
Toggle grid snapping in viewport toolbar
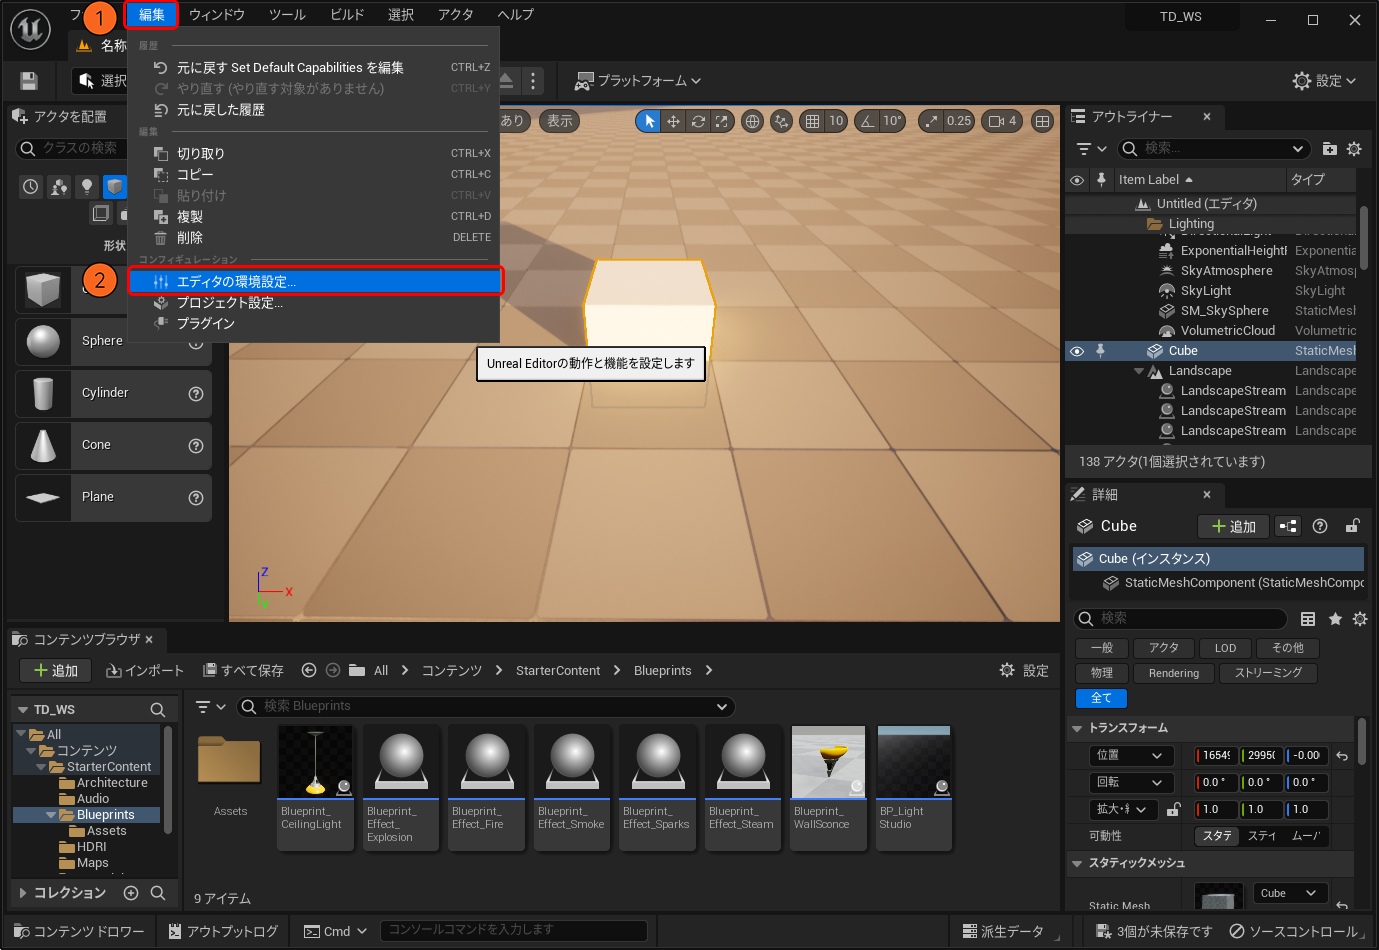[812, 121]
